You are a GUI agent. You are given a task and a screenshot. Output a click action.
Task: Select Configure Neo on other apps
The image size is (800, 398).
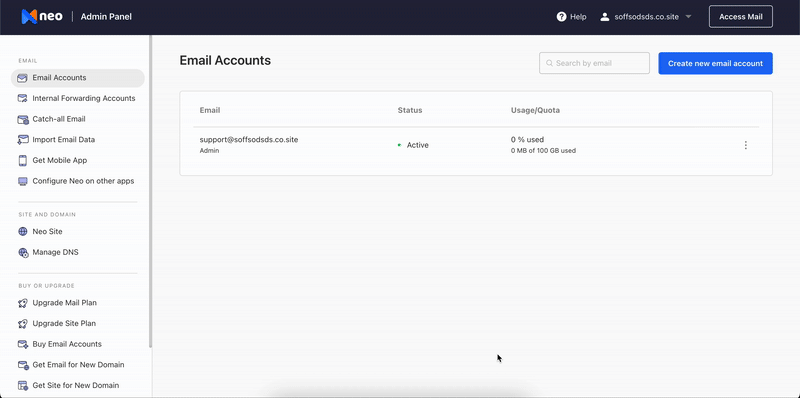coord(83,181)
